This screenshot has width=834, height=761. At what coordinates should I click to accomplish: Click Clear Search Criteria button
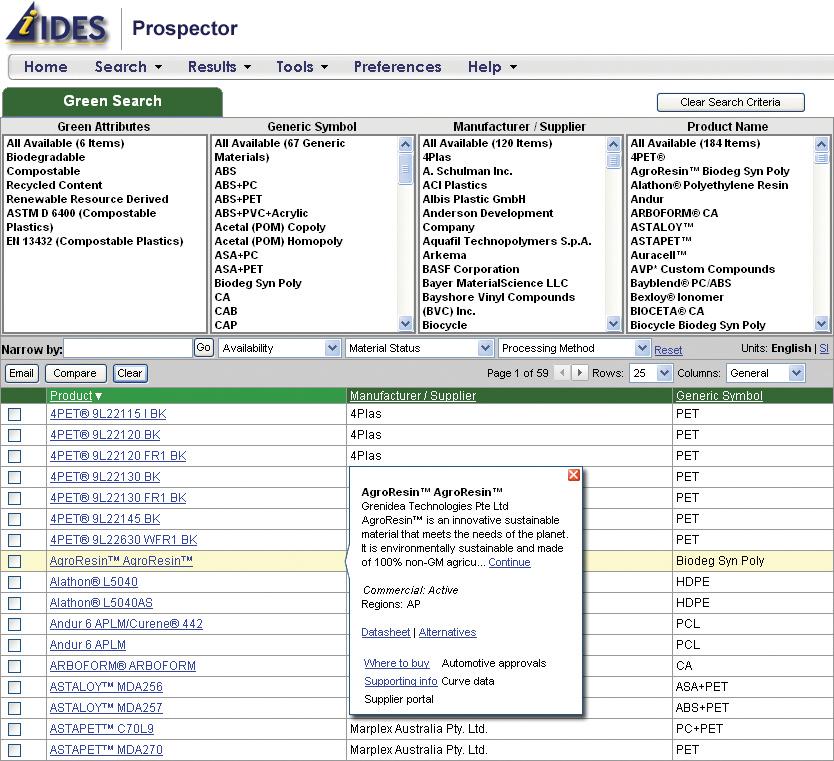pos(730,102)
